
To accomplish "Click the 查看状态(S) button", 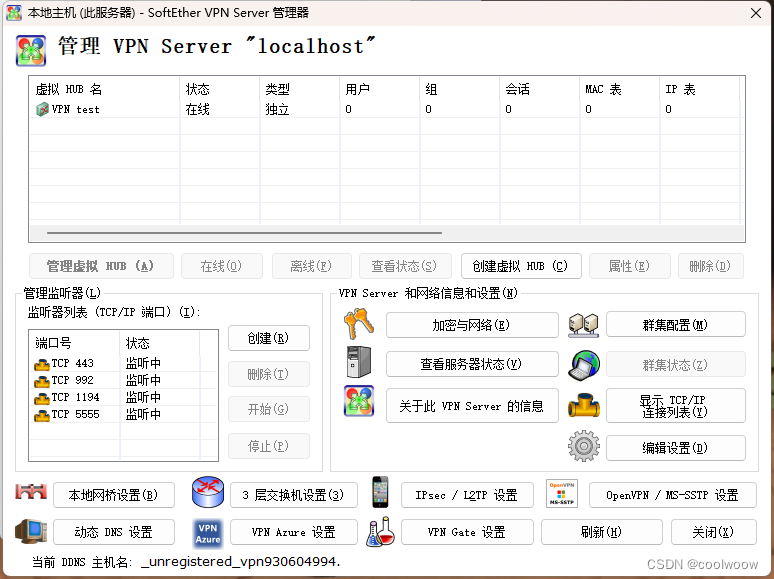I will (x=405, y=266).
